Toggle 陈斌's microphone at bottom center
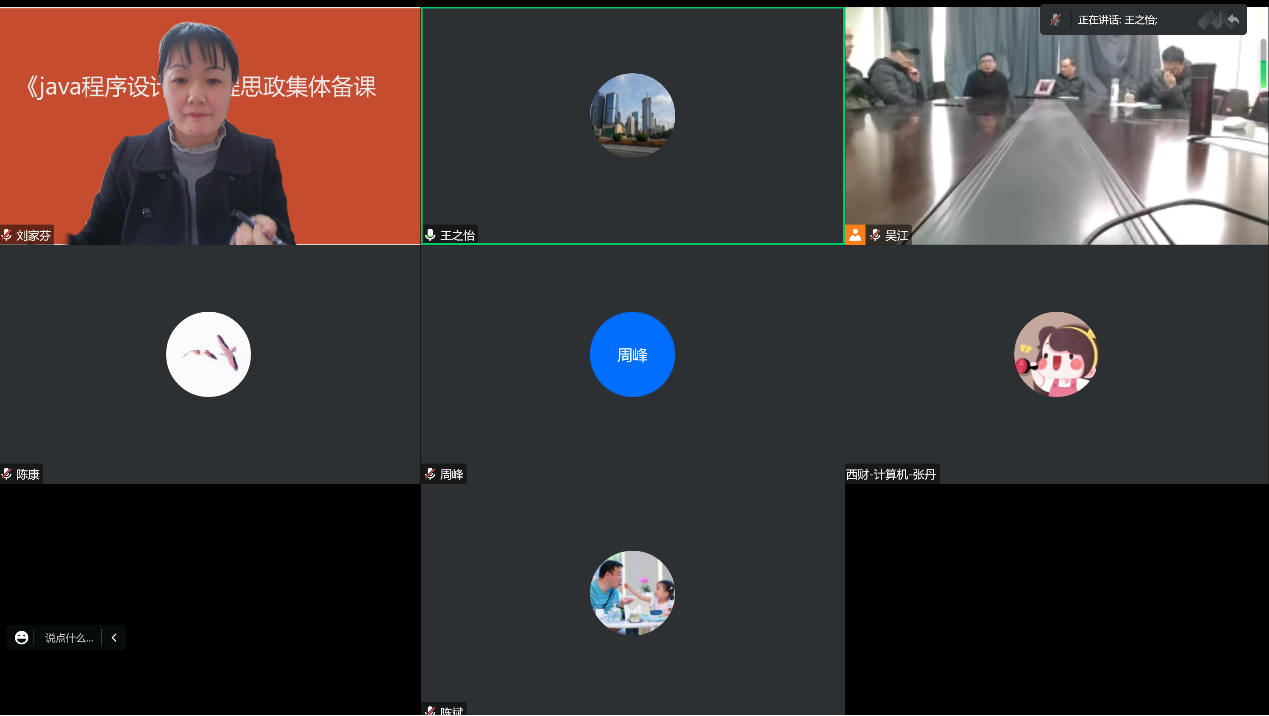Viewport: 1269px width, 716px height. (429, 710)
